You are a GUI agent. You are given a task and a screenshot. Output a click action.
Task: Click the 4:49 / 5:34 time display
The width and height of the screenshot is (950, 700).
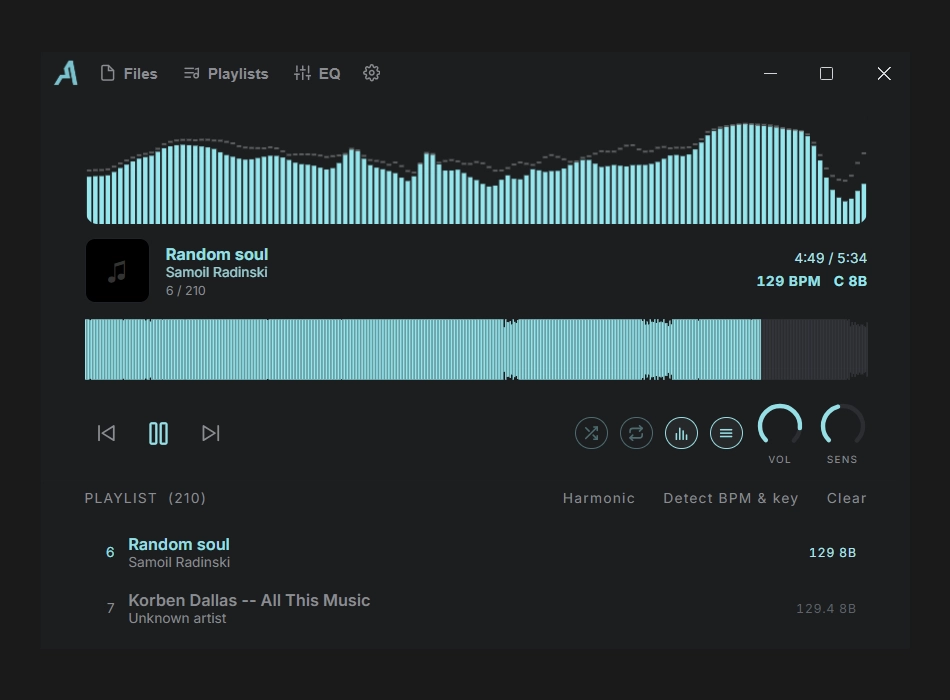tap(831, 258)
